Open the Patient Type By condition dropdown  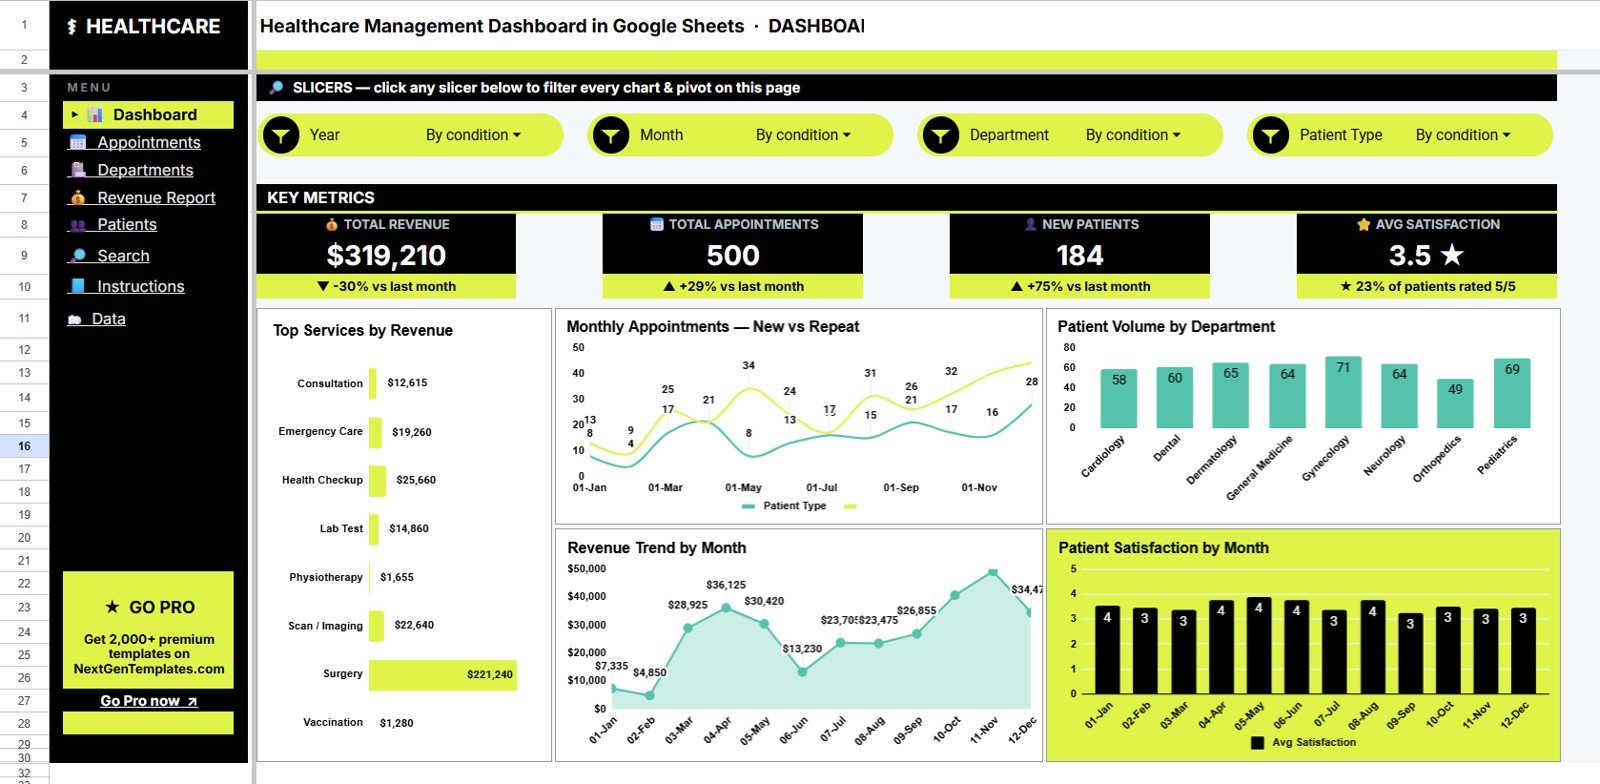[x=1463, y=135]
